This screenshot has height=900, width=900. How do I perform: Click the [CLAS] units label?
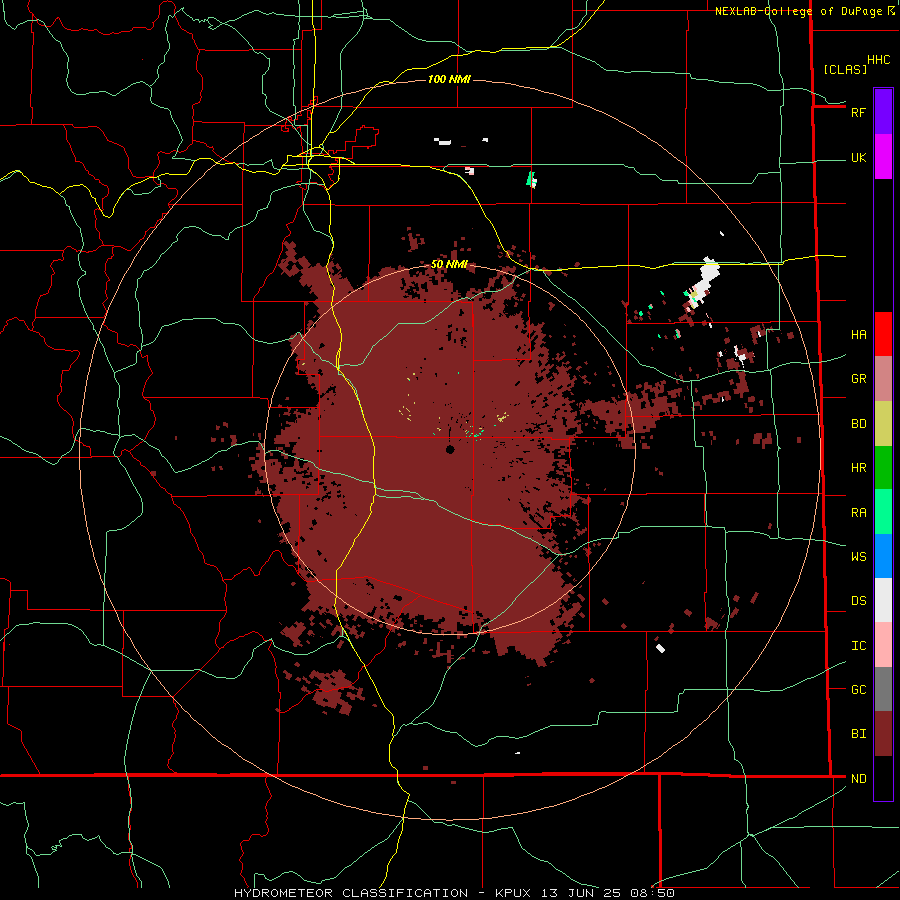[x=845, y=69]
